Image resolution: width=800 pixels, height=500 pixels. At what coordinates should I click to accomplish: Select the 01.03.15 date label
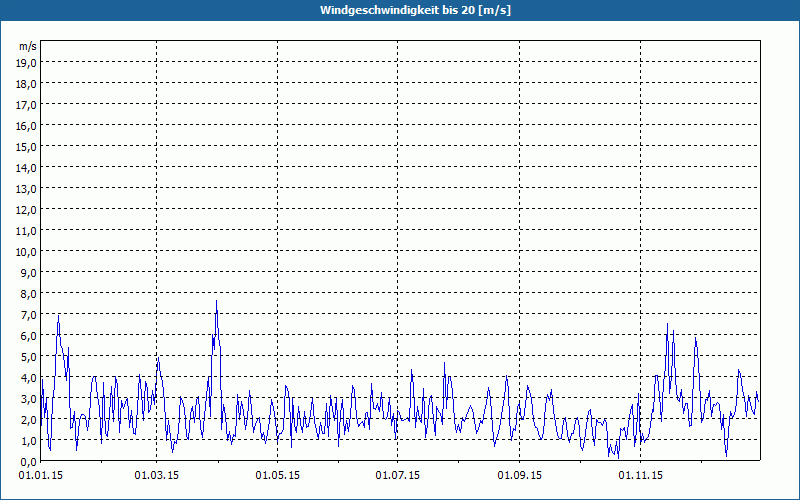pyautogui.click(x=158, y=474)
